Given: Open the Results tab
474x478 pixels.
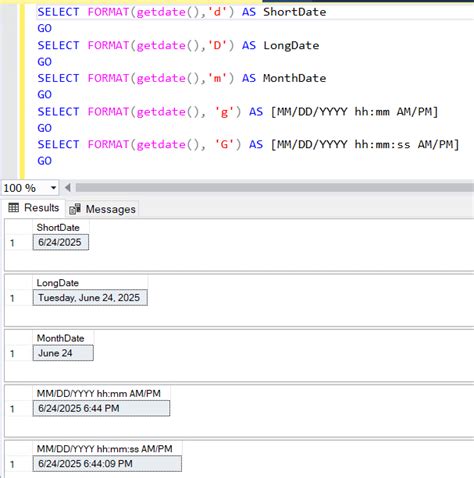Looking at the screenshot, I should (x=33, y=208).
